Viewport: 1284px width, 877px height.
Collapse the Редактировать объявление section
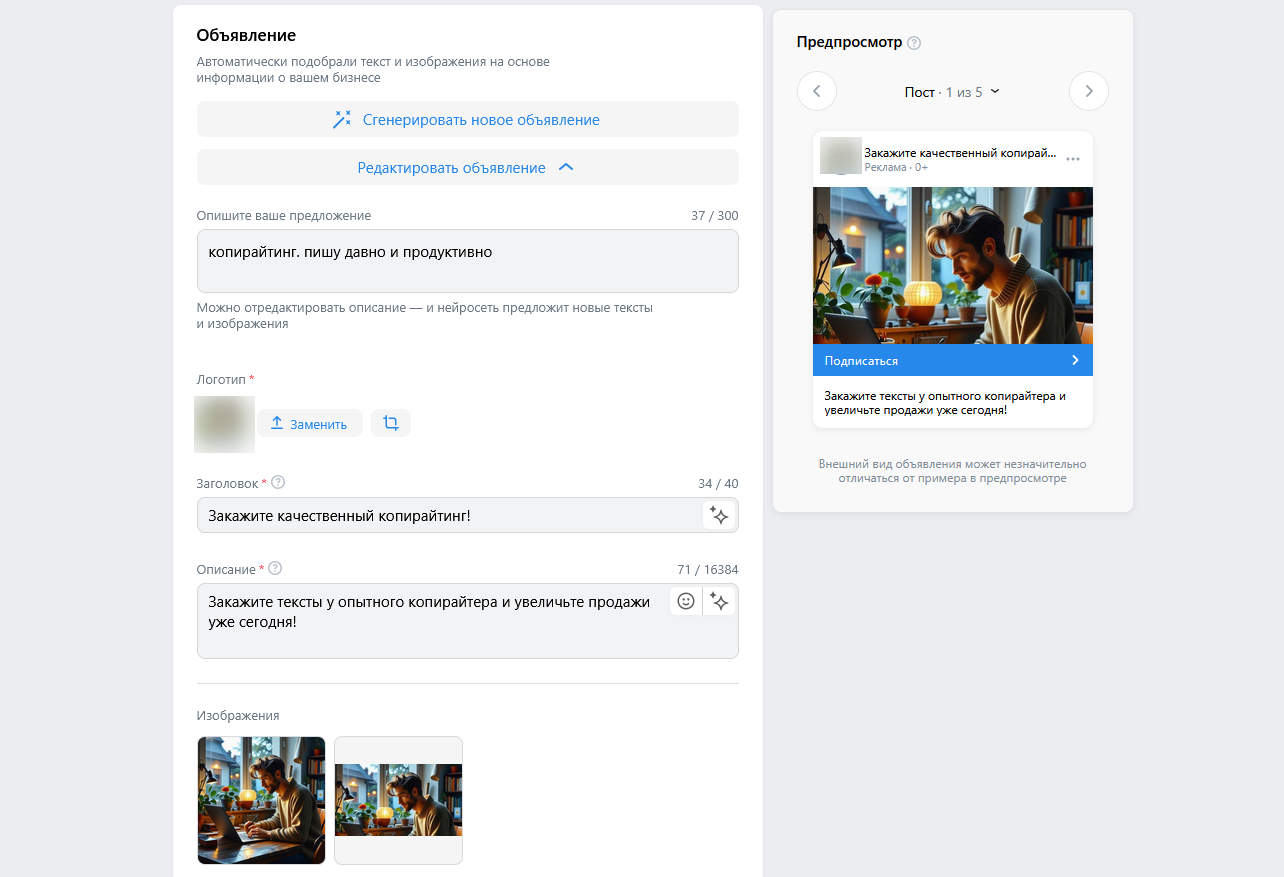(467, 168)
